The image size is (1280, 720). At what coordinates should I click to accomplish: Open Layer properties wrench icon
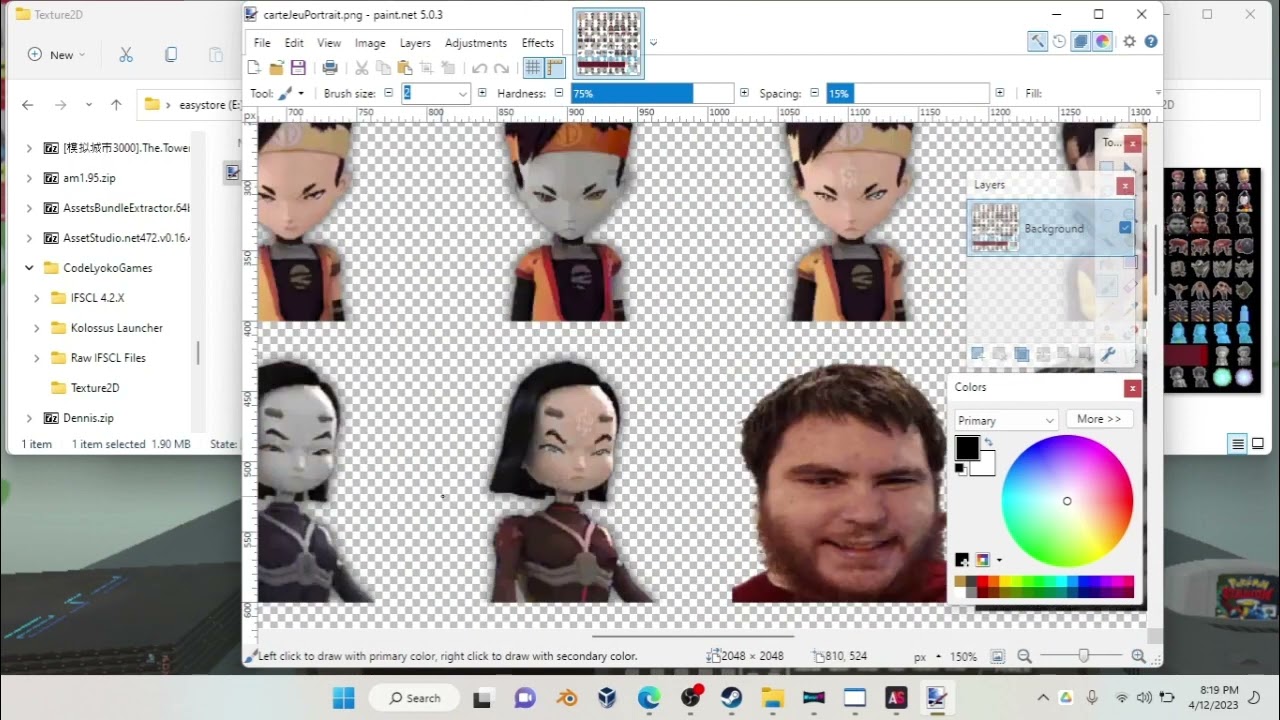1107,354
